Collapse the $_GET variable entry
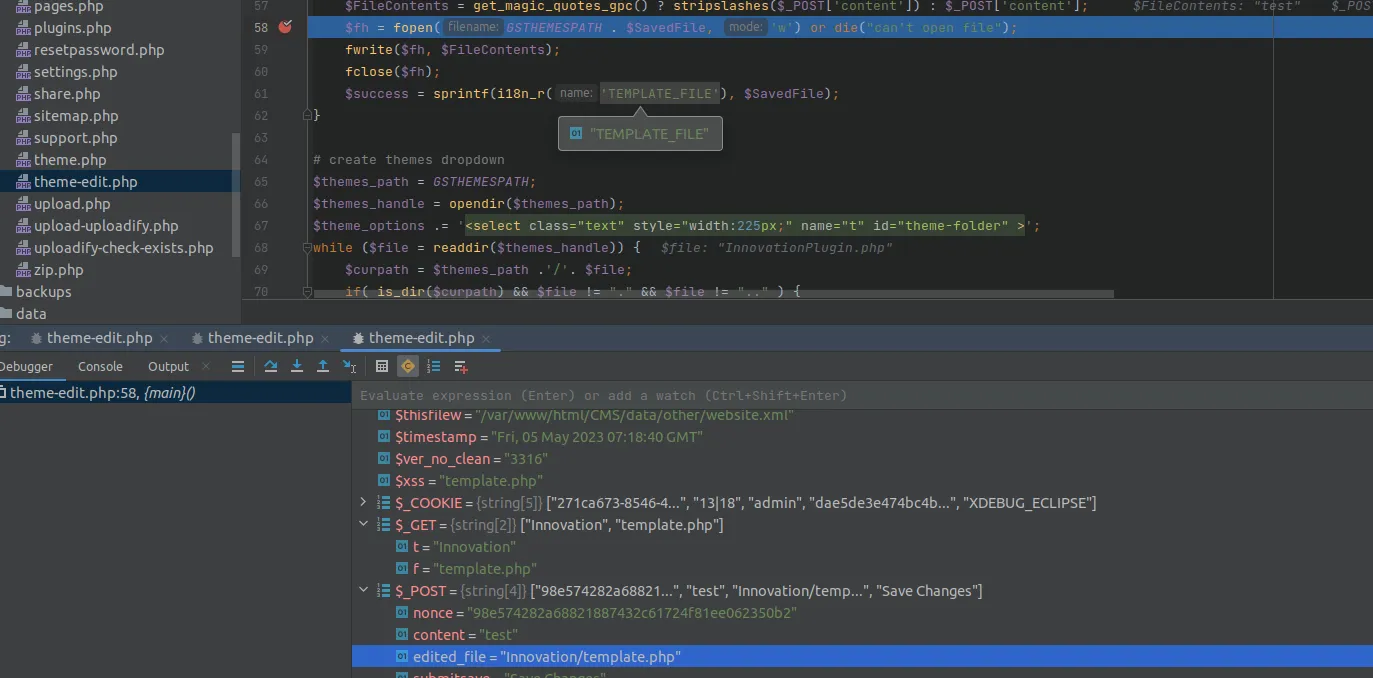This screenshot has height=678, width=1373. click(363, 524)
